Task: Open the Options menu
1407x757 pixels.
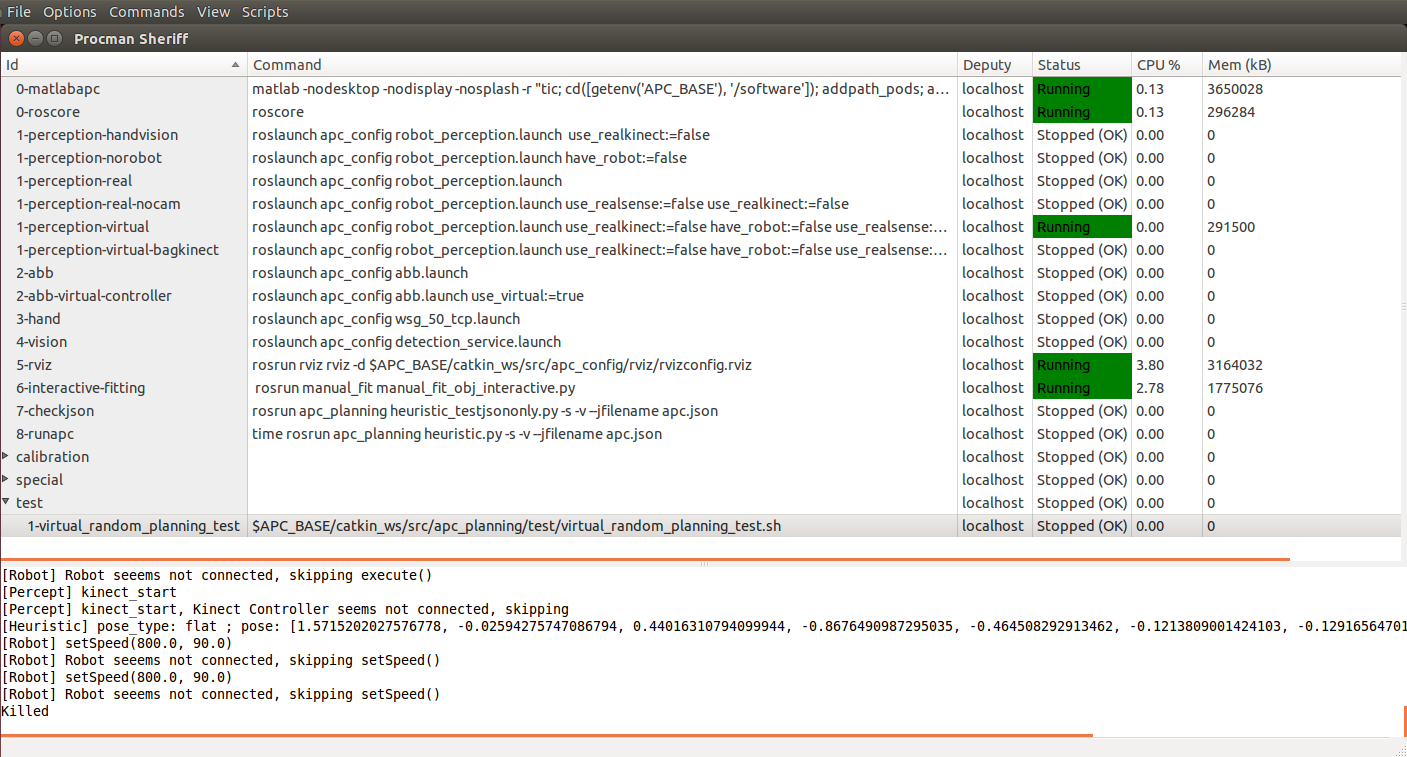Action: pos(70,12)
